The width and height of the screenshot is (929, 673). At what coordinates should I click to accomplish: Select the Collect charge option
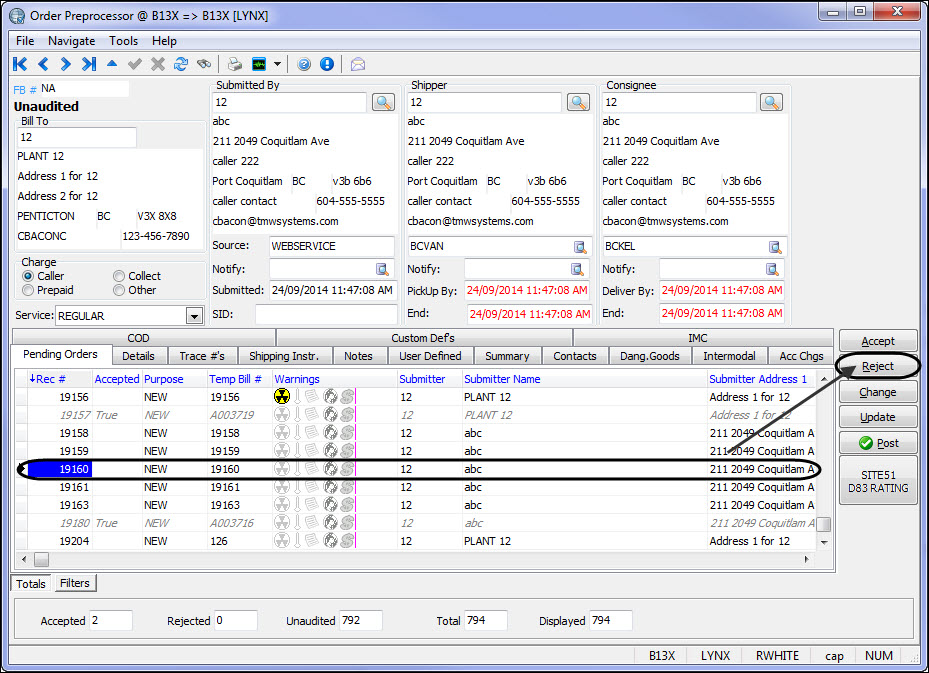pyautogui.click(x=119, y=276)
